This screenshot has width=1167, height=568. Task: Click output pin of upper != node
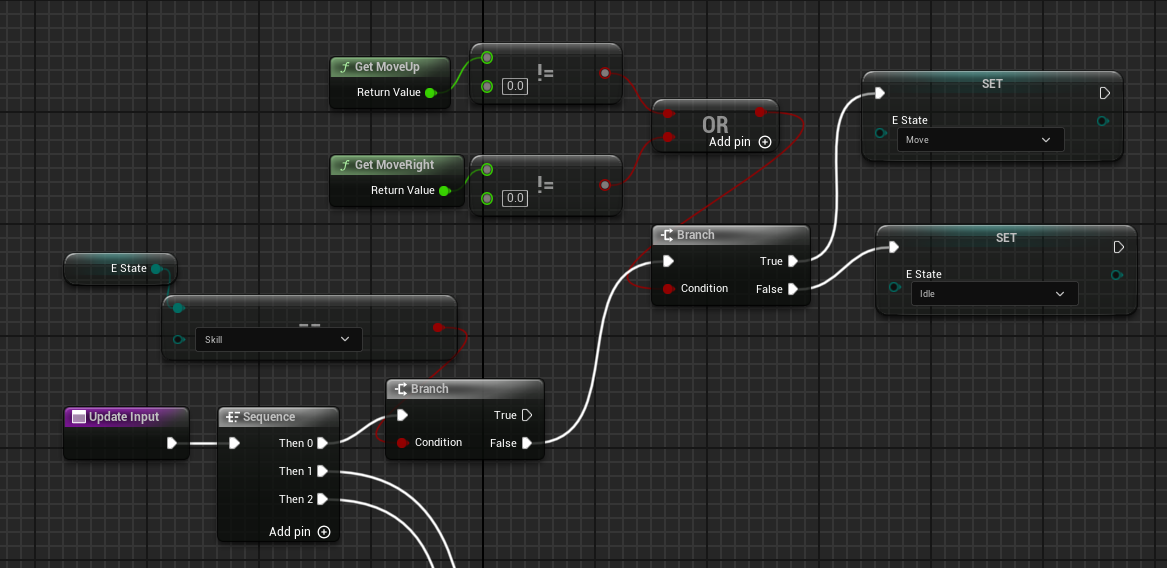coord(605,73)
